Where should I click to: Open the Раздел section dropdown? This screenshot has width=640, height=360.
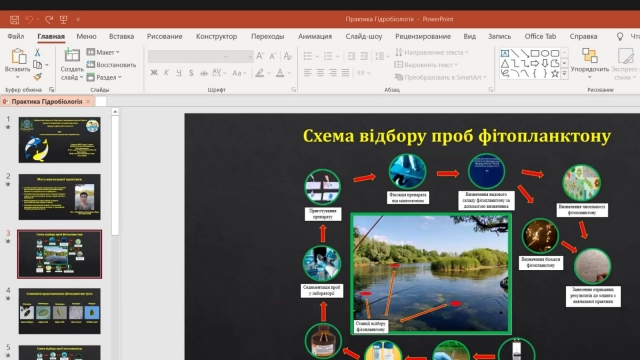(104, 77)
